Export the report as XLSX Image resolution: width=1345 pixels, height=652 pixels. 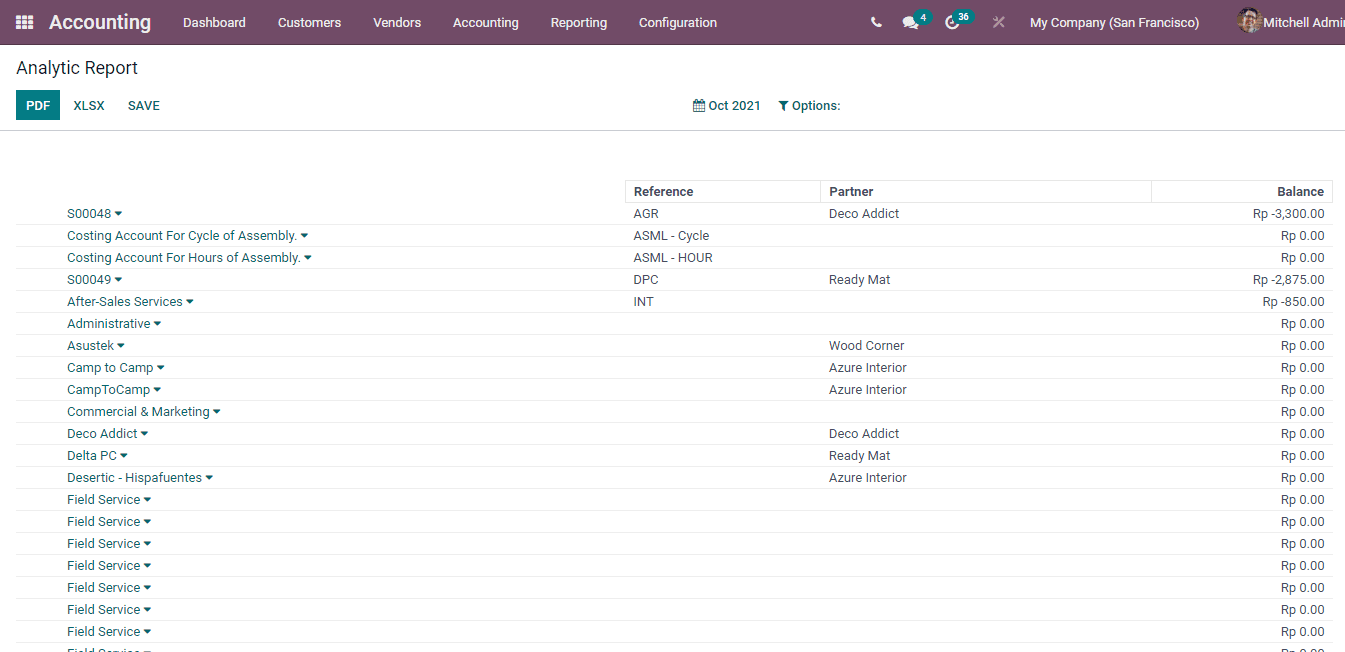coord(88,105)
